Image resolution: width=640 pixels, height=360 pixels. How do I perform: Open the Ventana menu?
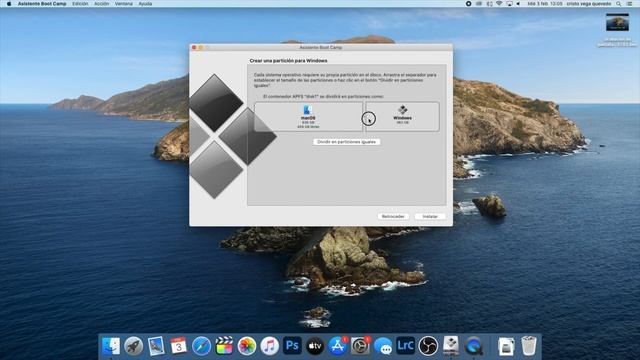(124, 4)
